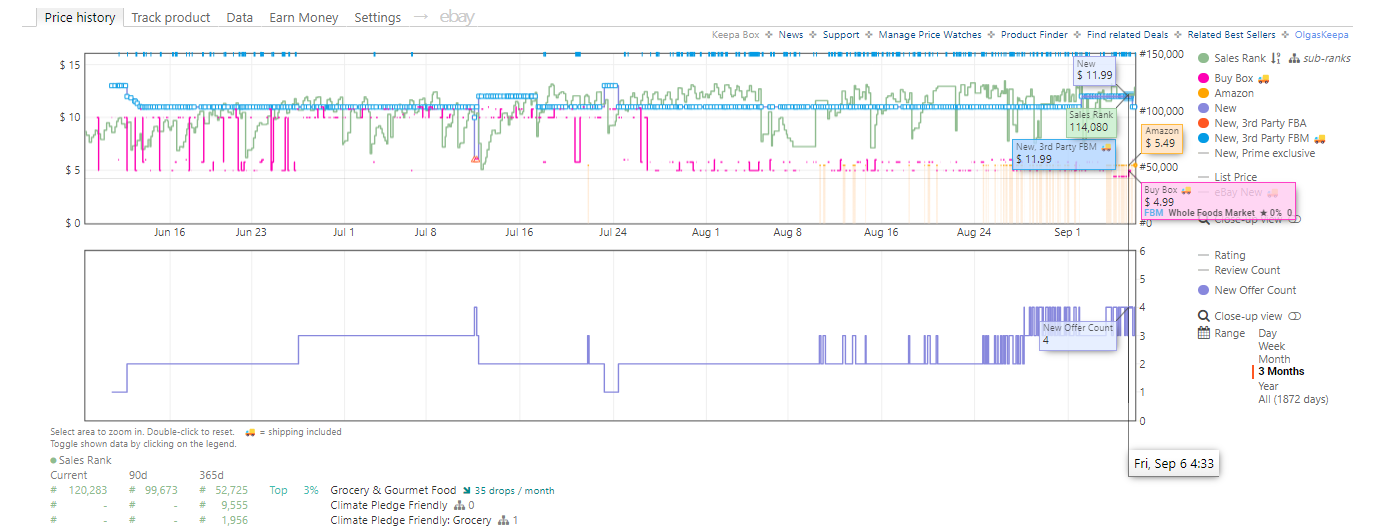1400x527 pixels.
Task: Show the sub-ranks data
Action: (x=1326, y=58)
